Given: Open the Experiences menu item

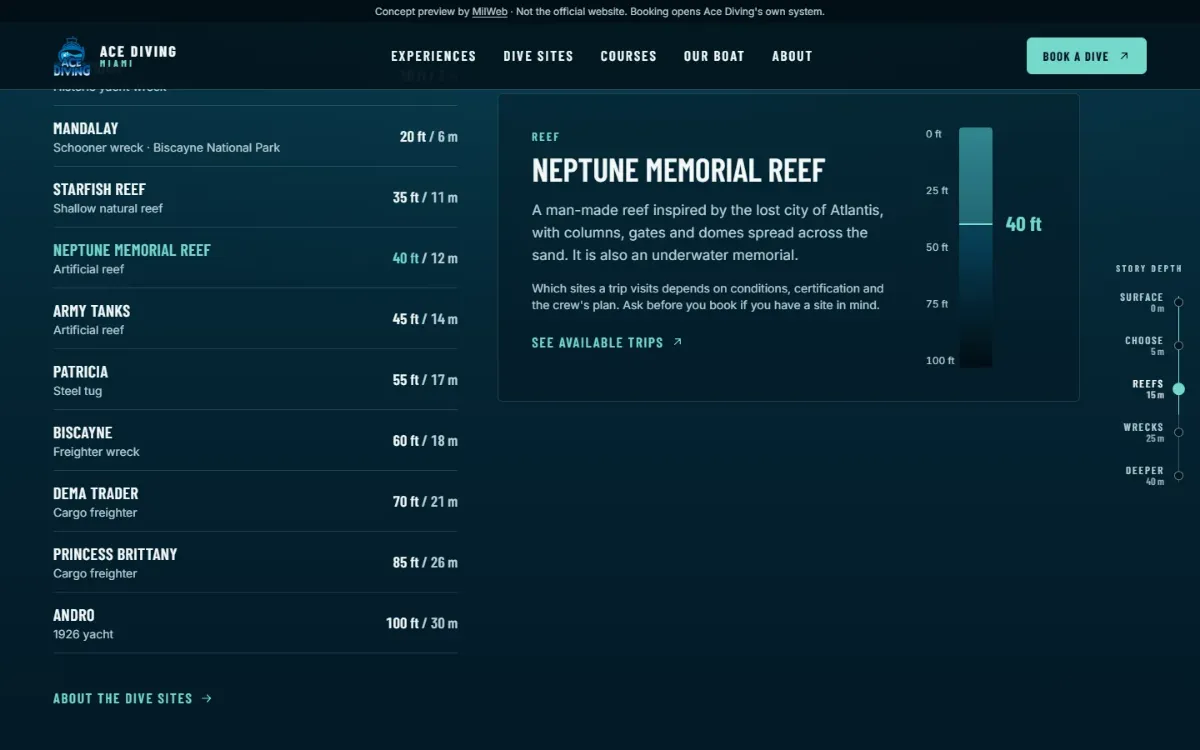Looking at the screenshot, I should point(433,56).
